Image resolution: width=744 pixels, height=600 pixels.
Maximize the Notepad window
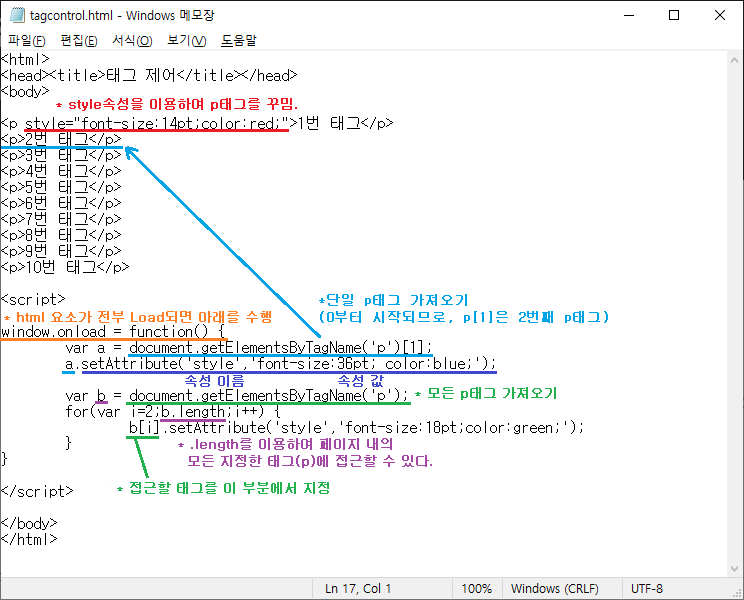674,15
